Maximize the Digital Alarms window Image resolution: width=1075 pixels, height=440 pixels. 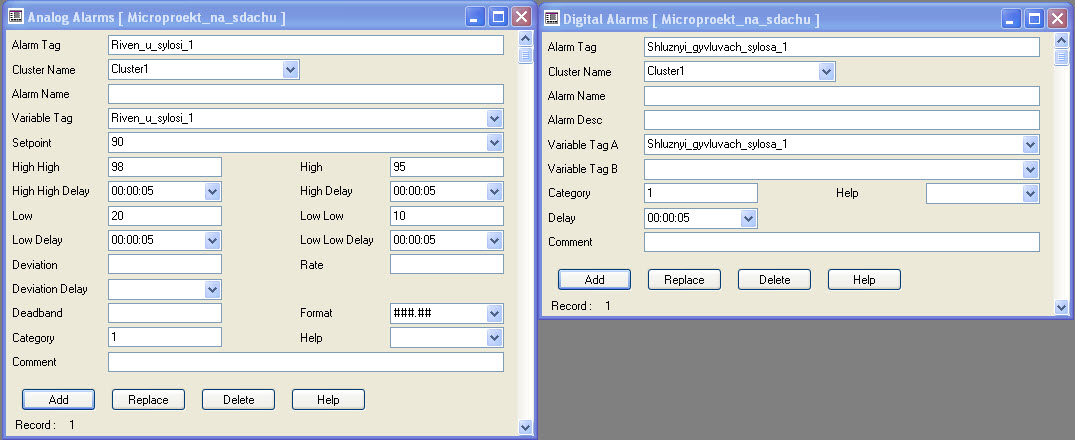(1035, 19)
